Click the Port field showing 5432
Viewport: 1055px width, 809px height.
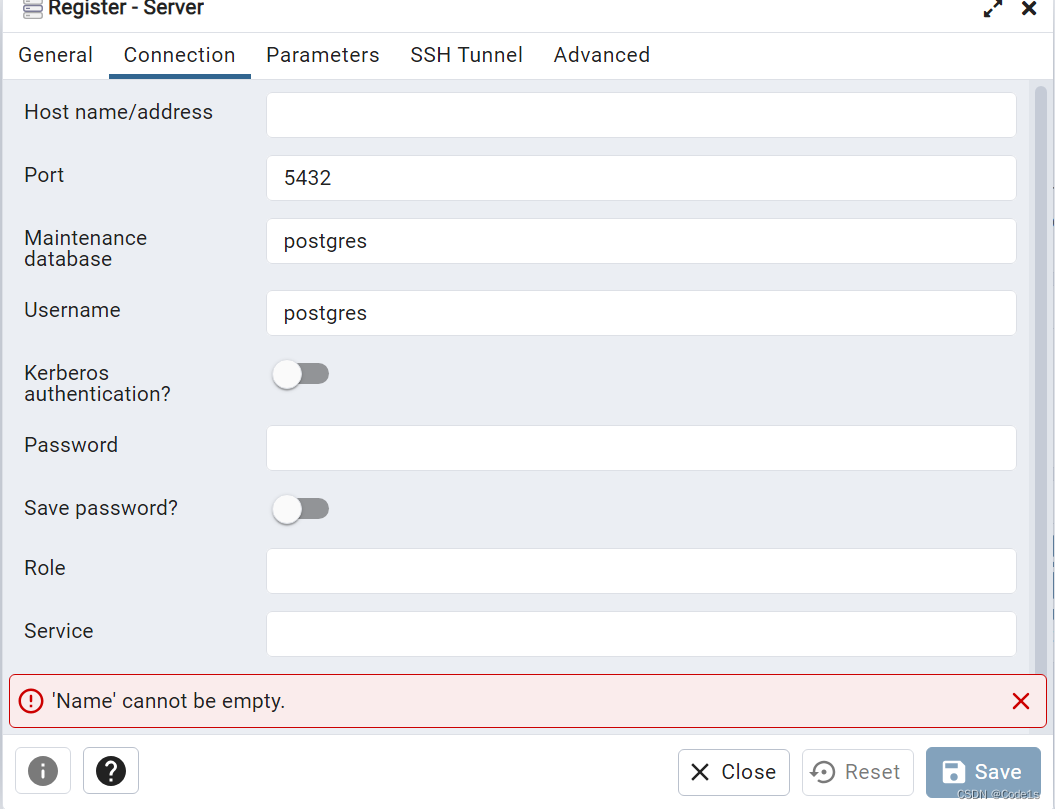coord(641,178)
